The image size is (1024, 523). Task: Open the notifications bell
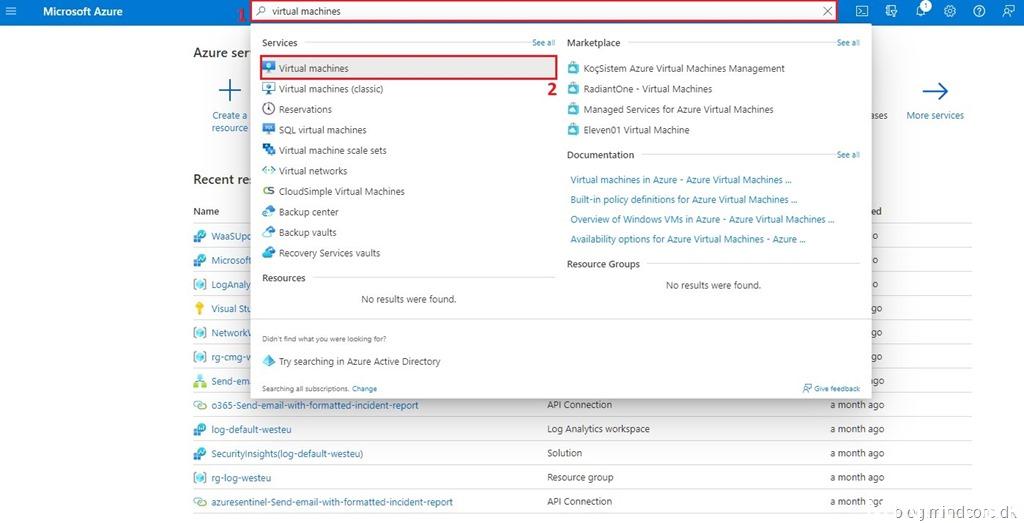pos(921,11)
